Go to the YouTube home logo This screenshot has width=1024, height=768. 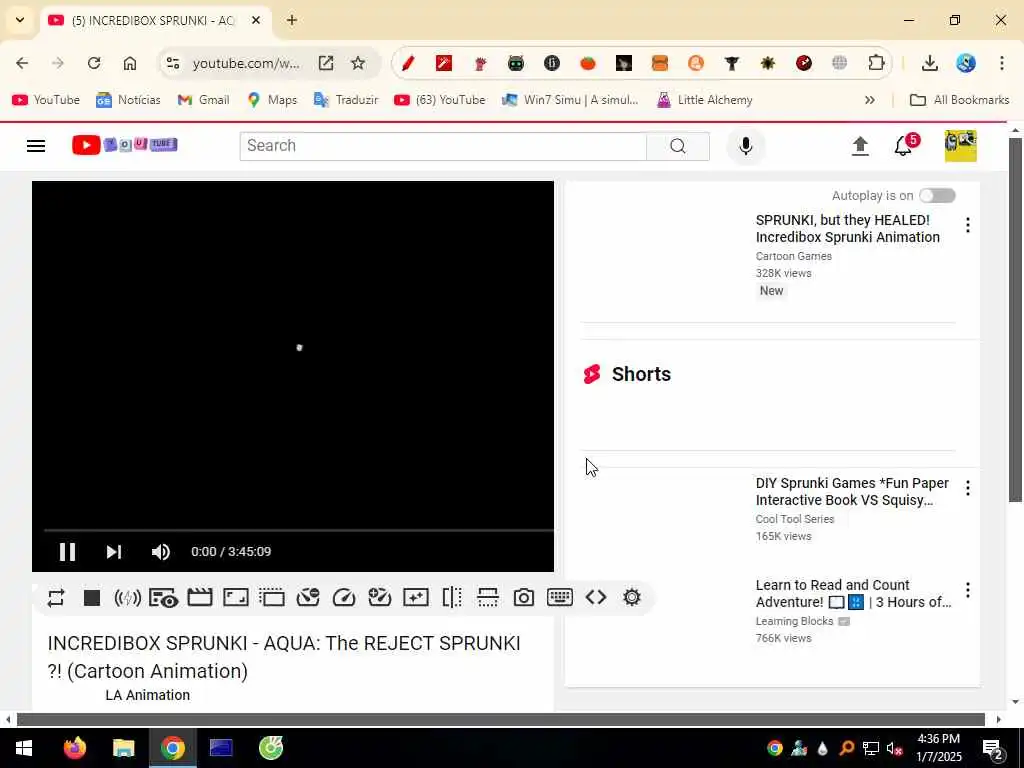pos(125,145)
